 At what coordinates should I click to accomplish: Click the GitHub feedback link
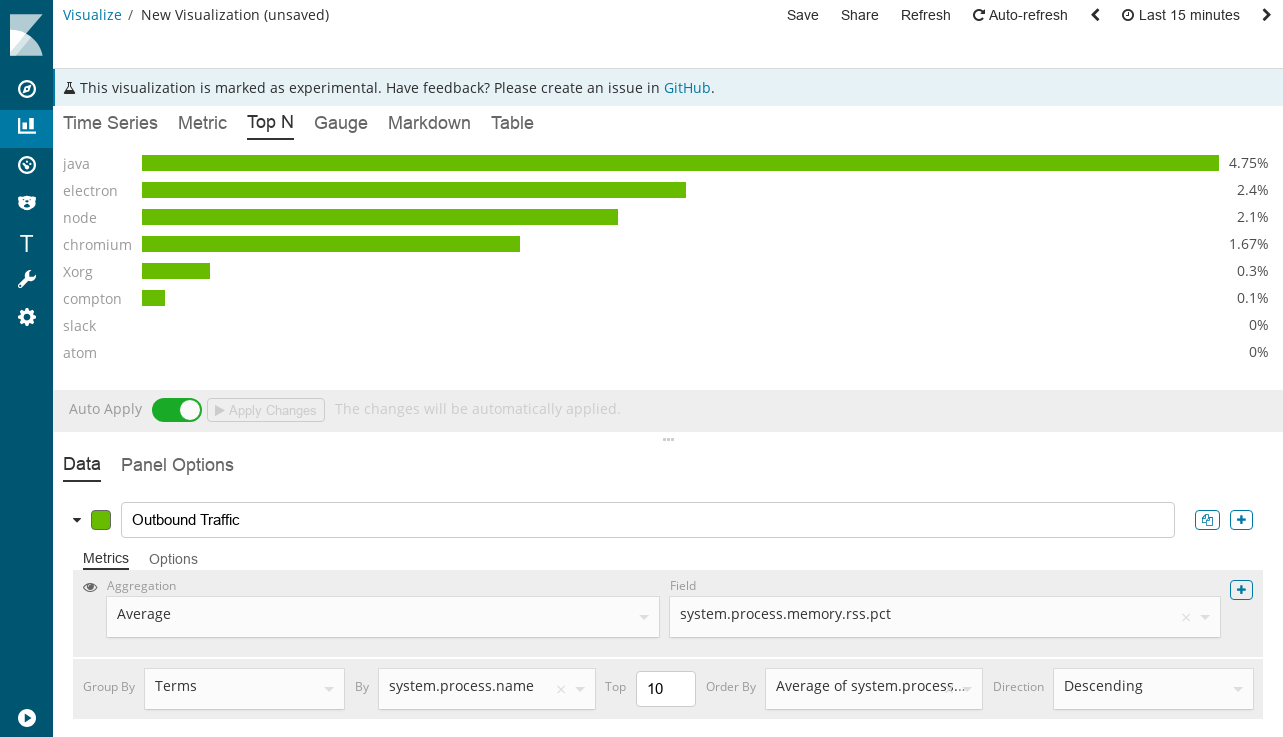click(x=687, y=88)
